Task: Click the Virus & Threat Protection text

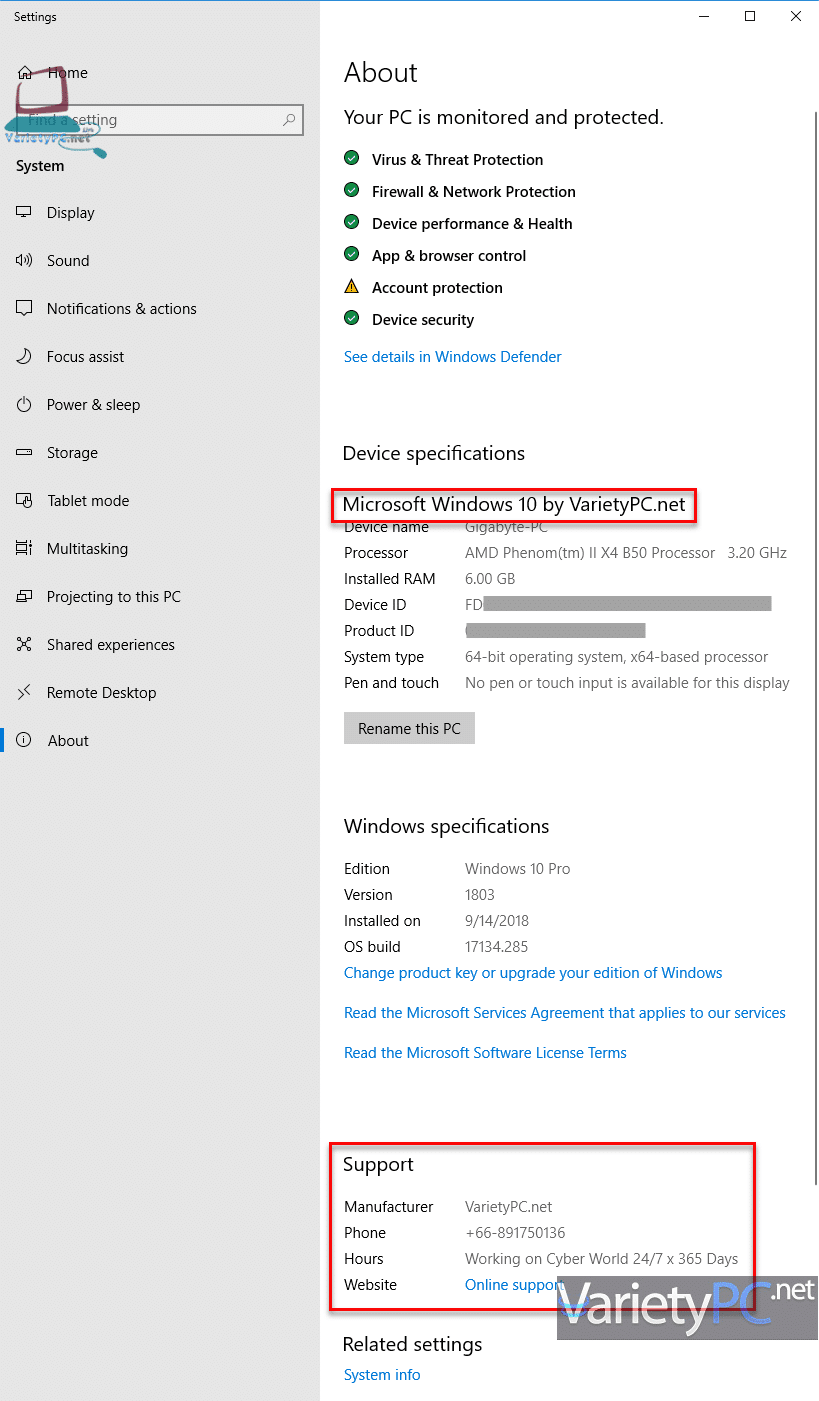Action: tap(457, 160)
